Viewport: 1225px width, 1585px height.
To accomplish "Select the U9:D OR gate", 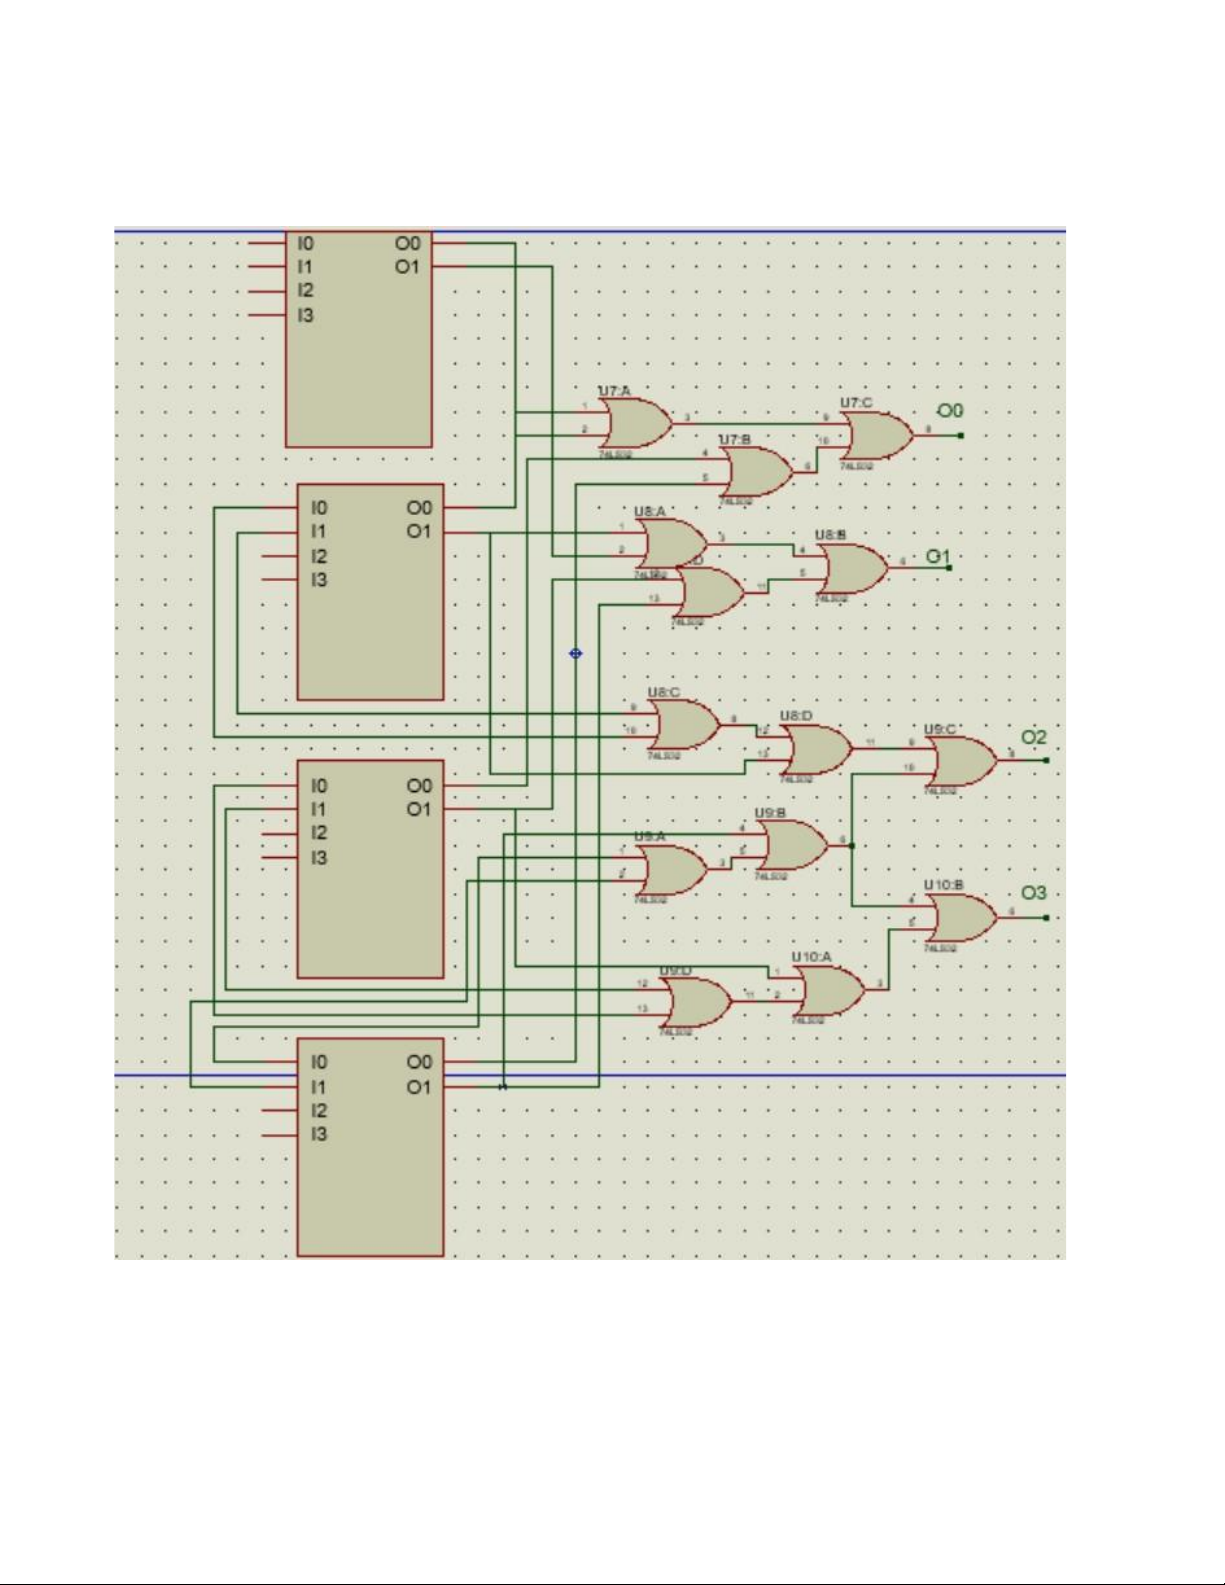I will pos(697,1003).
